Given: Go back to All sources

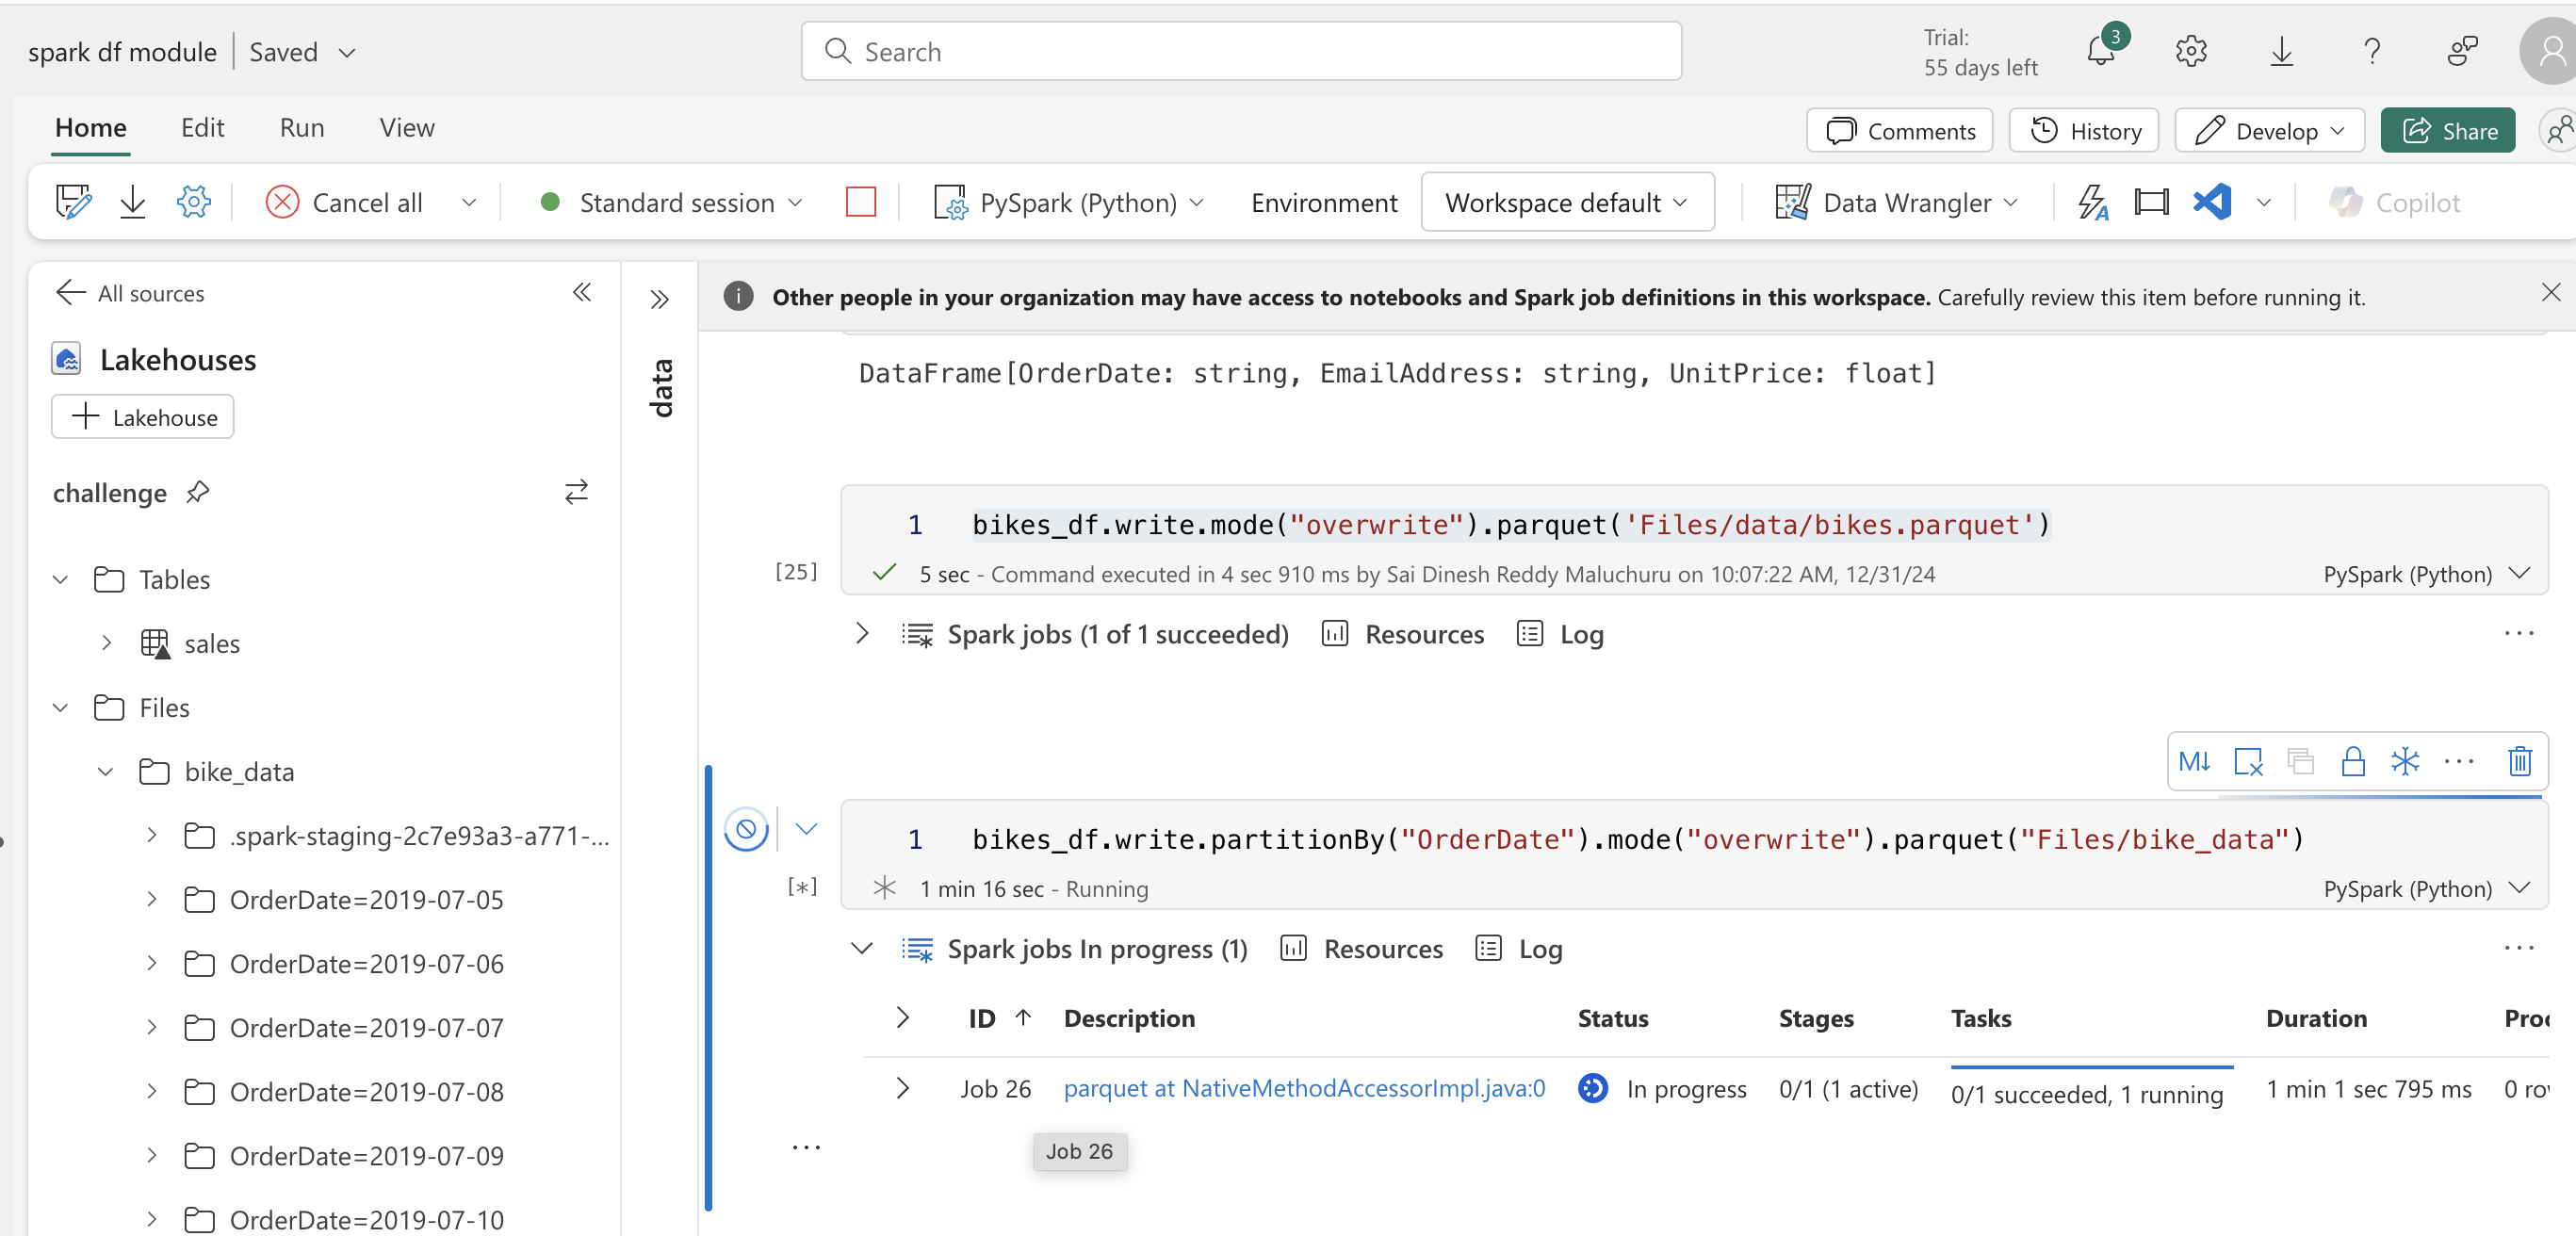Looking at the screenshot, I should (130, 293).
